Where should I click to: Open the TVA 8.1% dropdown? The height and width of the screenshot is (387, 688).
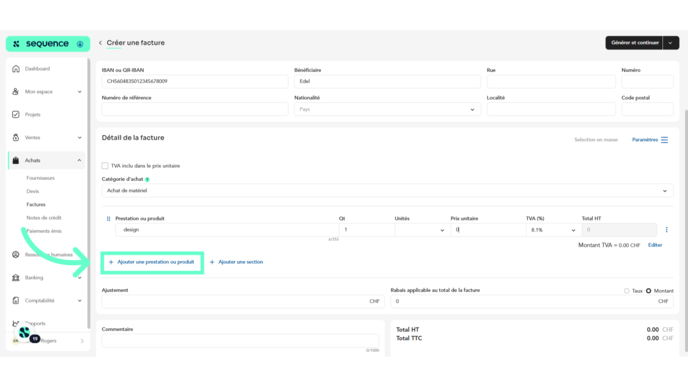pos(553,230)
